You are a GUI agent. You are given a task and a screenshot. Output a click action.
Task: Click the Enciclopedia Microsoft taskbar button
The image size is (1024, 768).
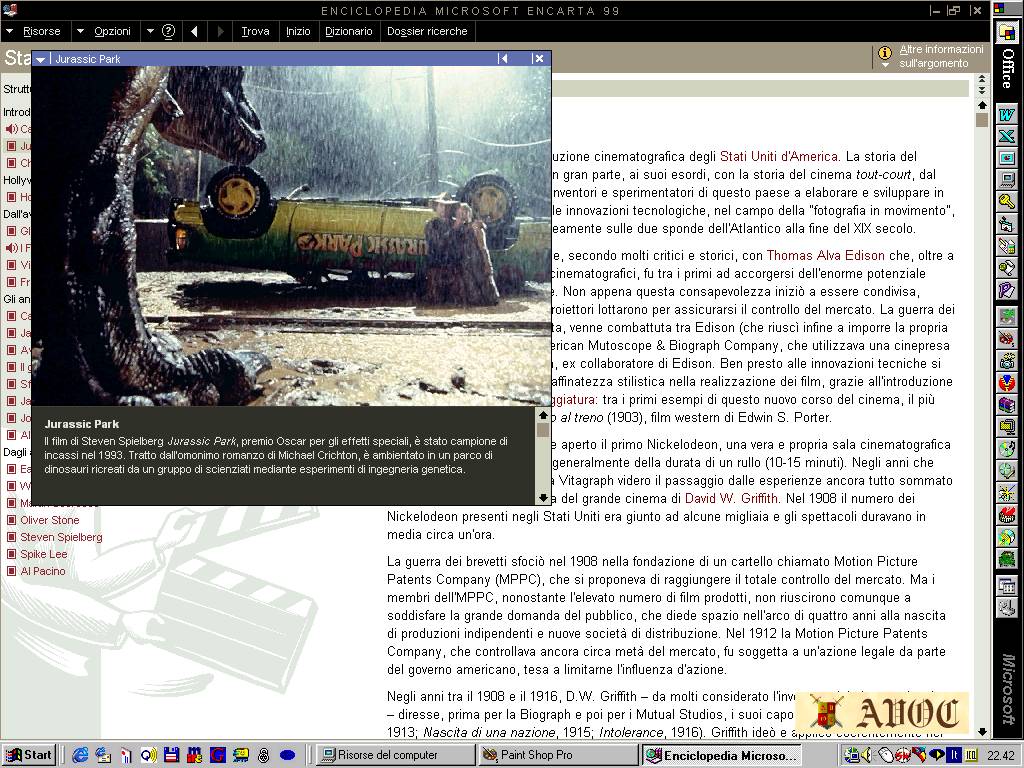point(721,756)
